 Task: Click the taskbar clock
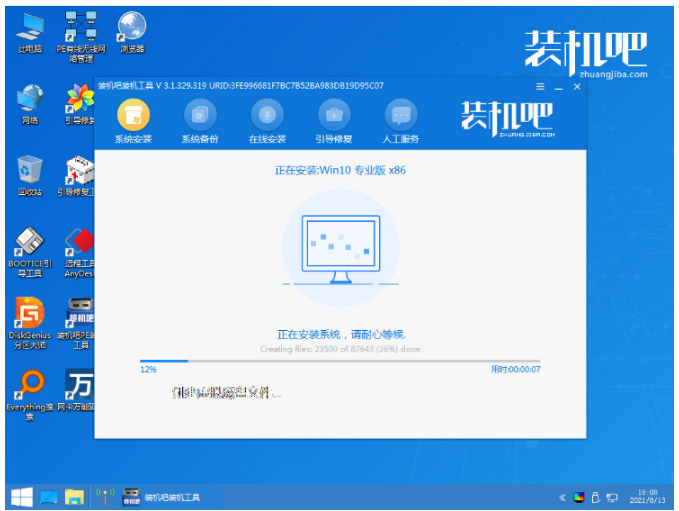tap(647, 496)
